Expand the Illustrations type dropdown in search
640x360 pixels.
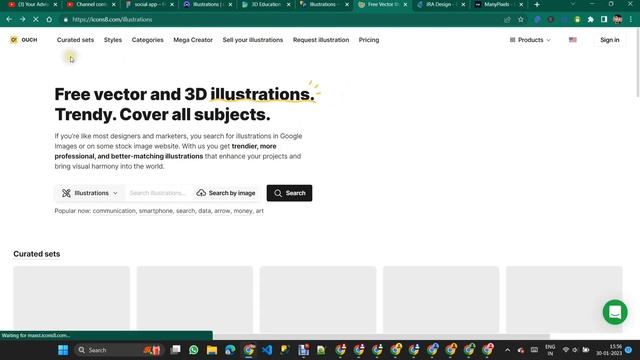pos(89,193)
